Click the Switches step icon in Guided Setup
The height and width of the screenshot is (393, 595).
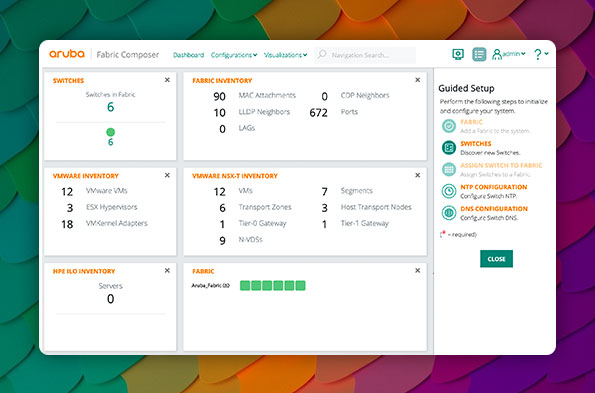[449, 148]
